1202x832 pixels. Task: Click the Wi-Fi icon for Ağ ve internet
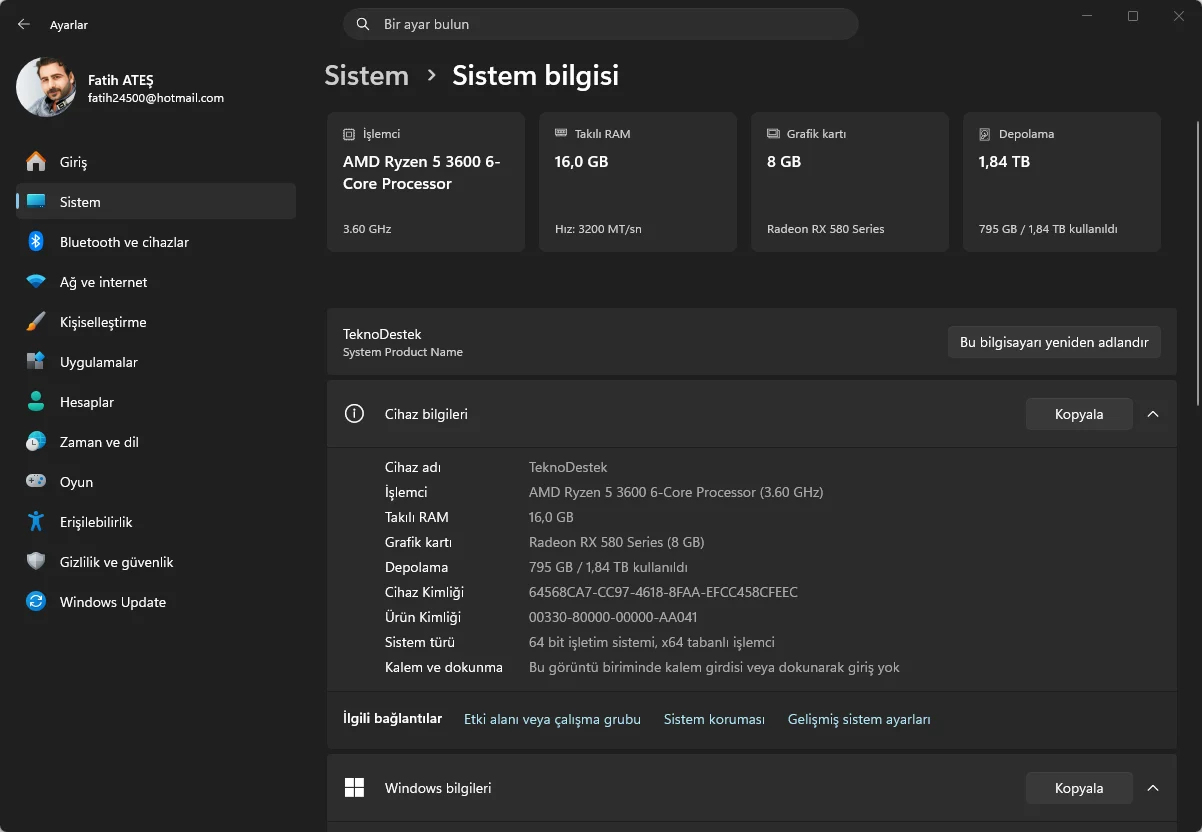(x=36, y=282)
